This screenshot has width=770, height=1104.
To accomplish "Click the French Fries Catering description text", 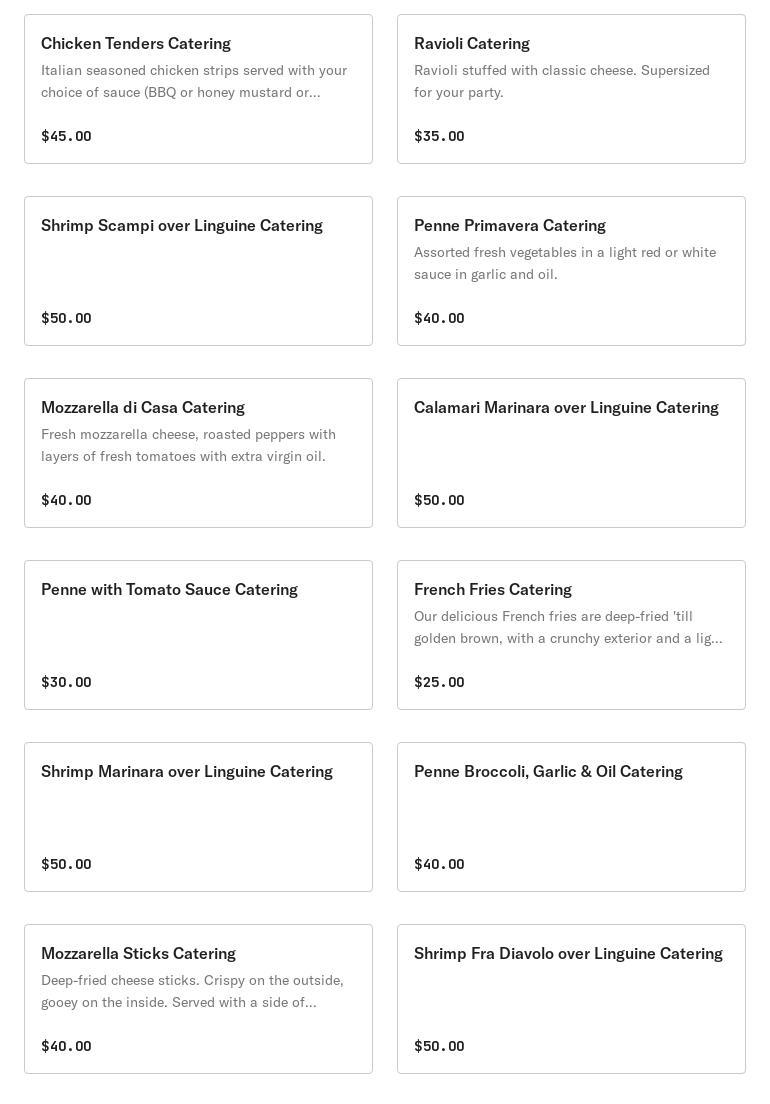I will tap(567, 627).
